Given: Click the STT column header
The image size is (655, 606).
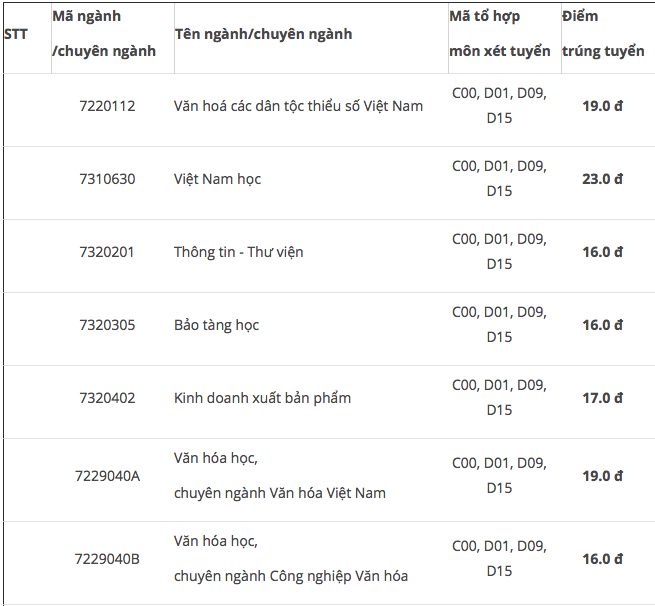Looking at the screenshot, I should pos(16,34).
